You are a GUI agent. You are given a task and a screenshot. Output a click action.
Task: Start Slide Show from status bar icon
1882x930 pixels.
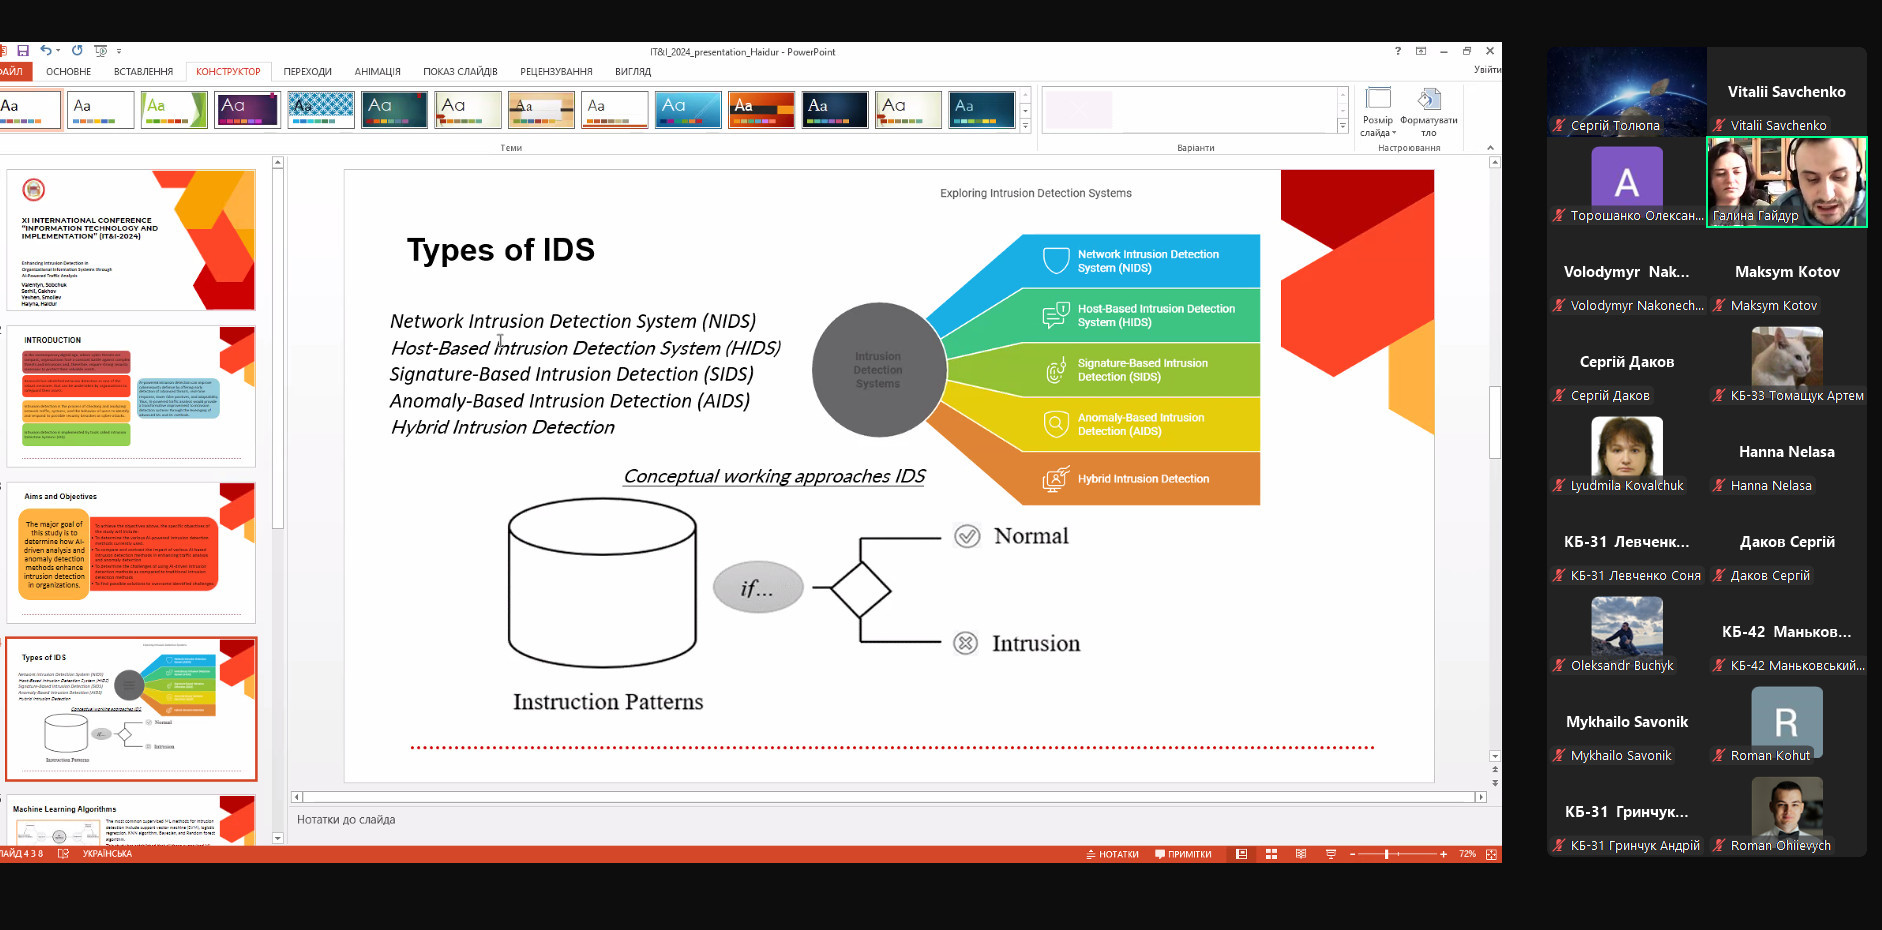click(1331, 854)
